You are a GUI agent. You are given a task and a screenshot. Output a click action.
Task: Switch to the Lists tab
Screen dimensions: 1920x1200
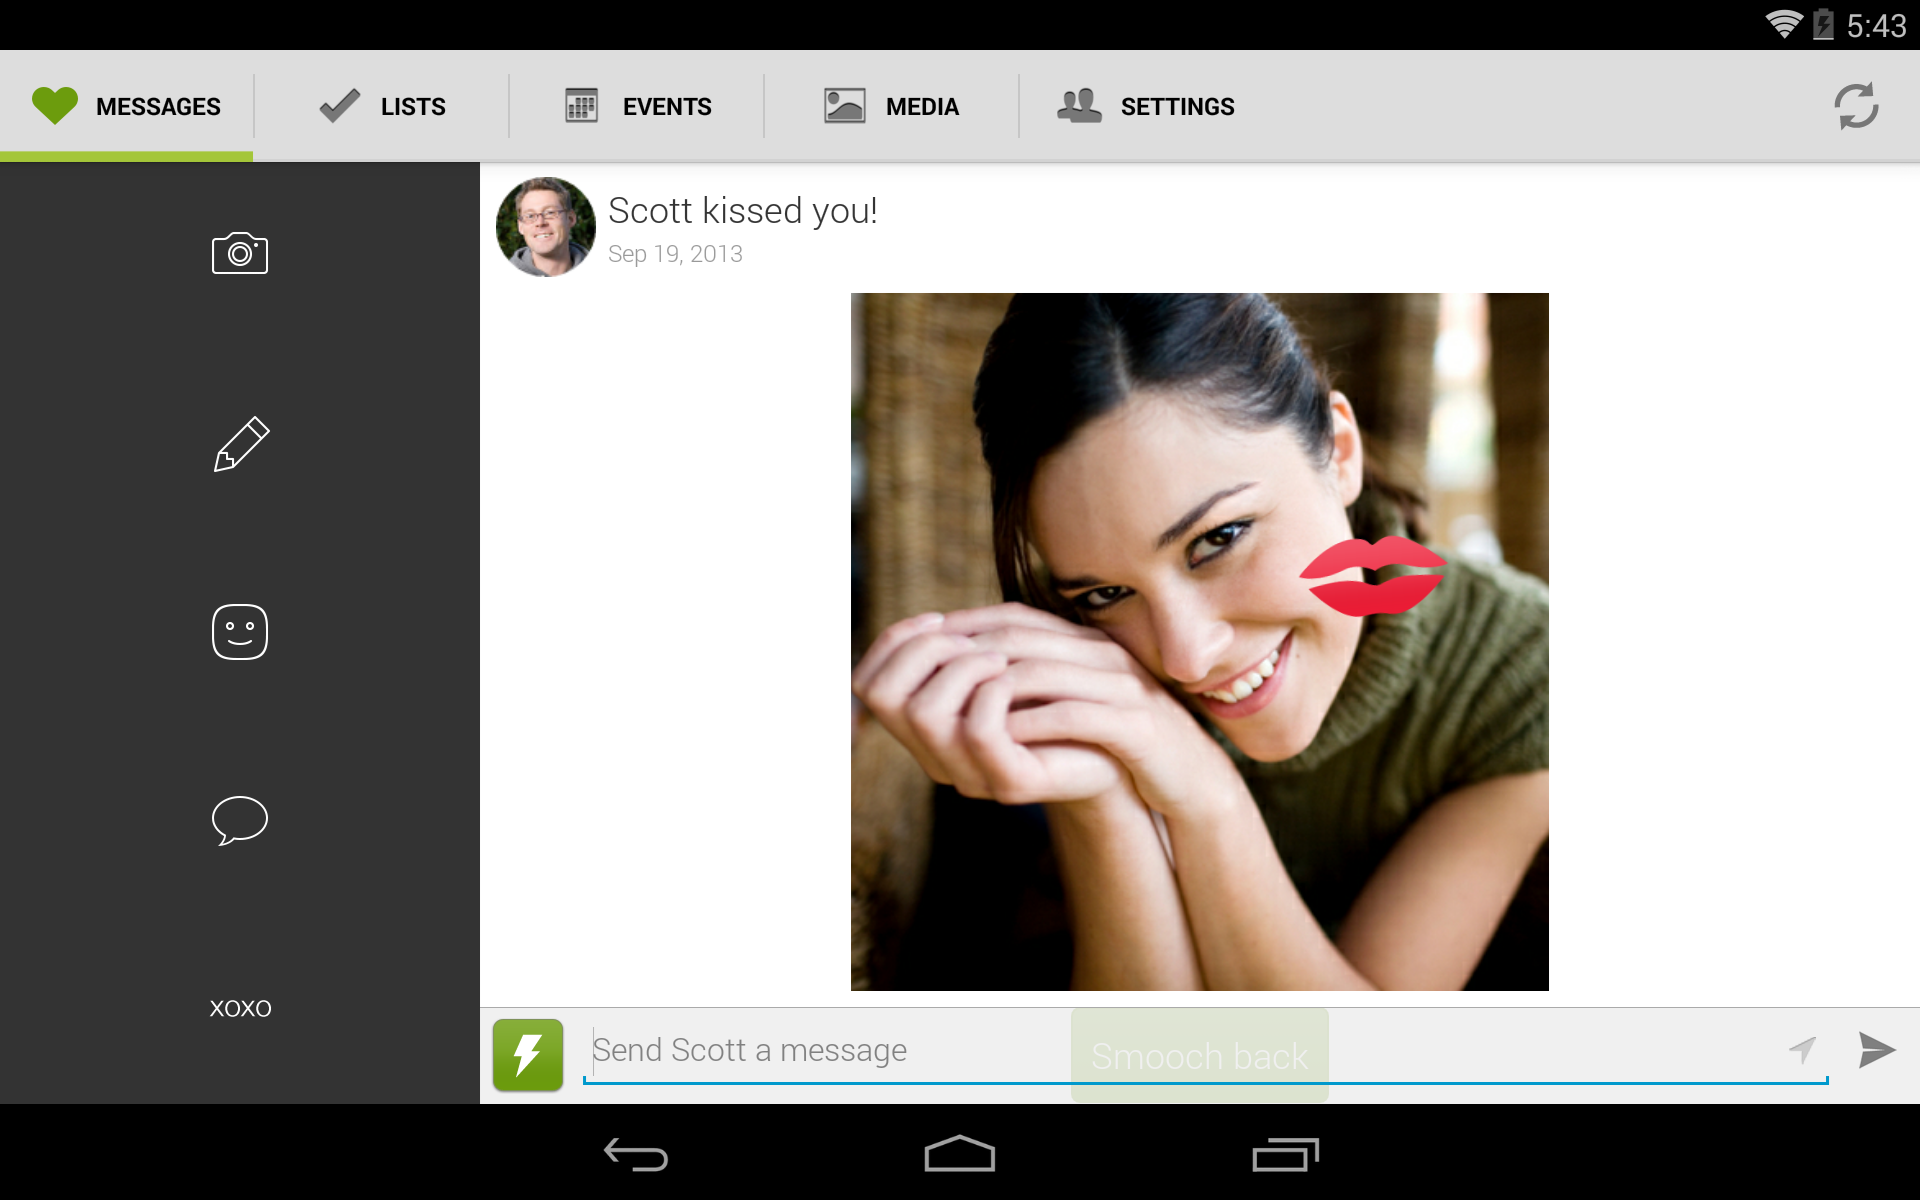pos(382,106)
